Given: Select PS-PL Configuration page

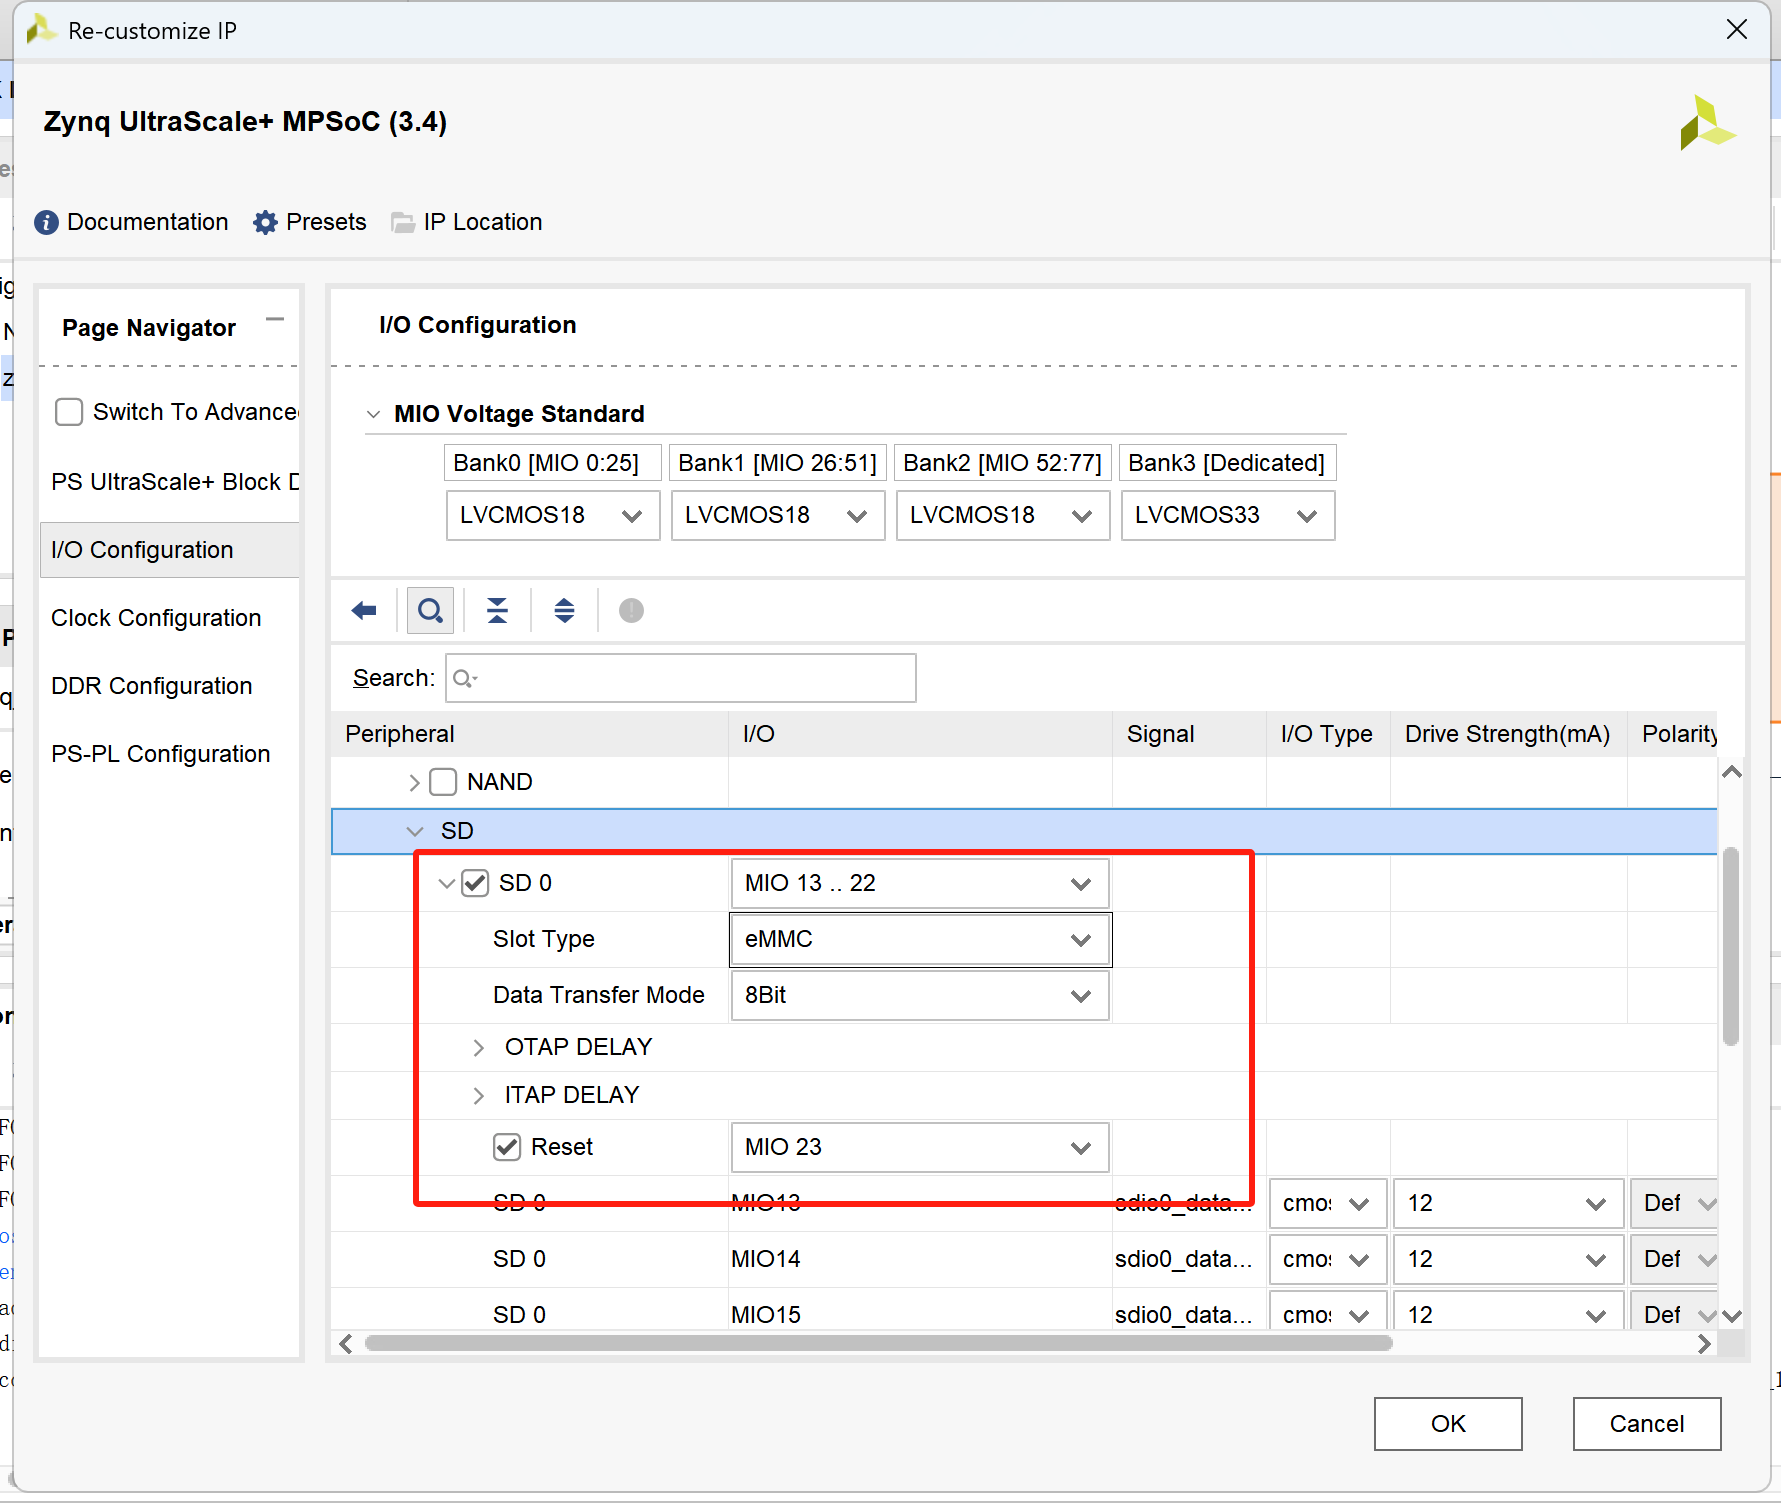Looking at the screenshot, I should coord(170,754).
